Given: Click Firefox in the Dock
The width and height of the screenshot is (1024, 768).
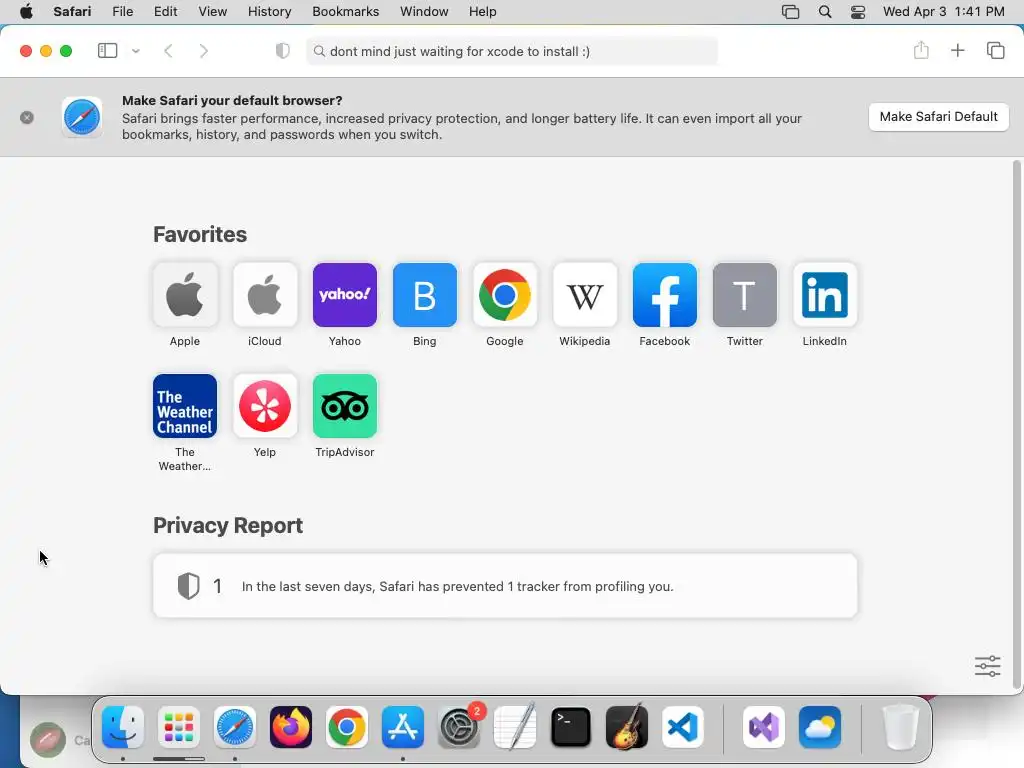Looking at the screenshot, I should 291,727.
